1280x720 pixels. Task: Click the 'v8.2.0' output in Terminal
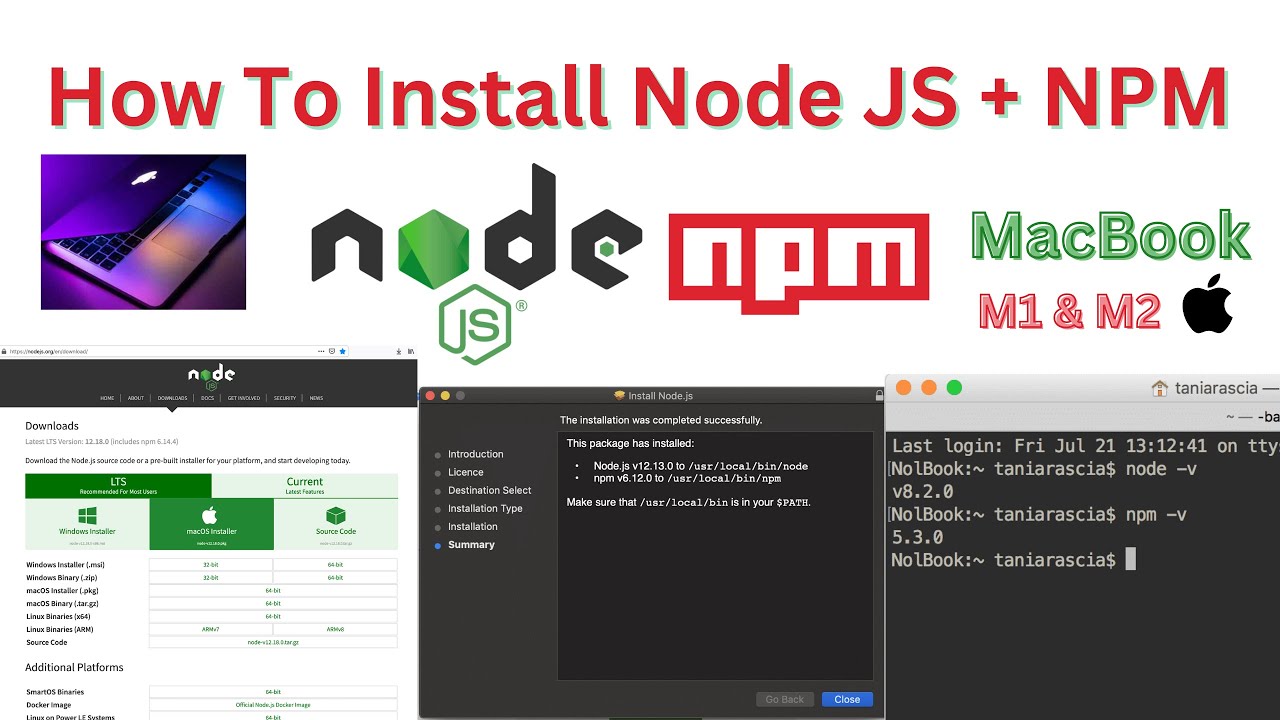click(x=922, y=492)
